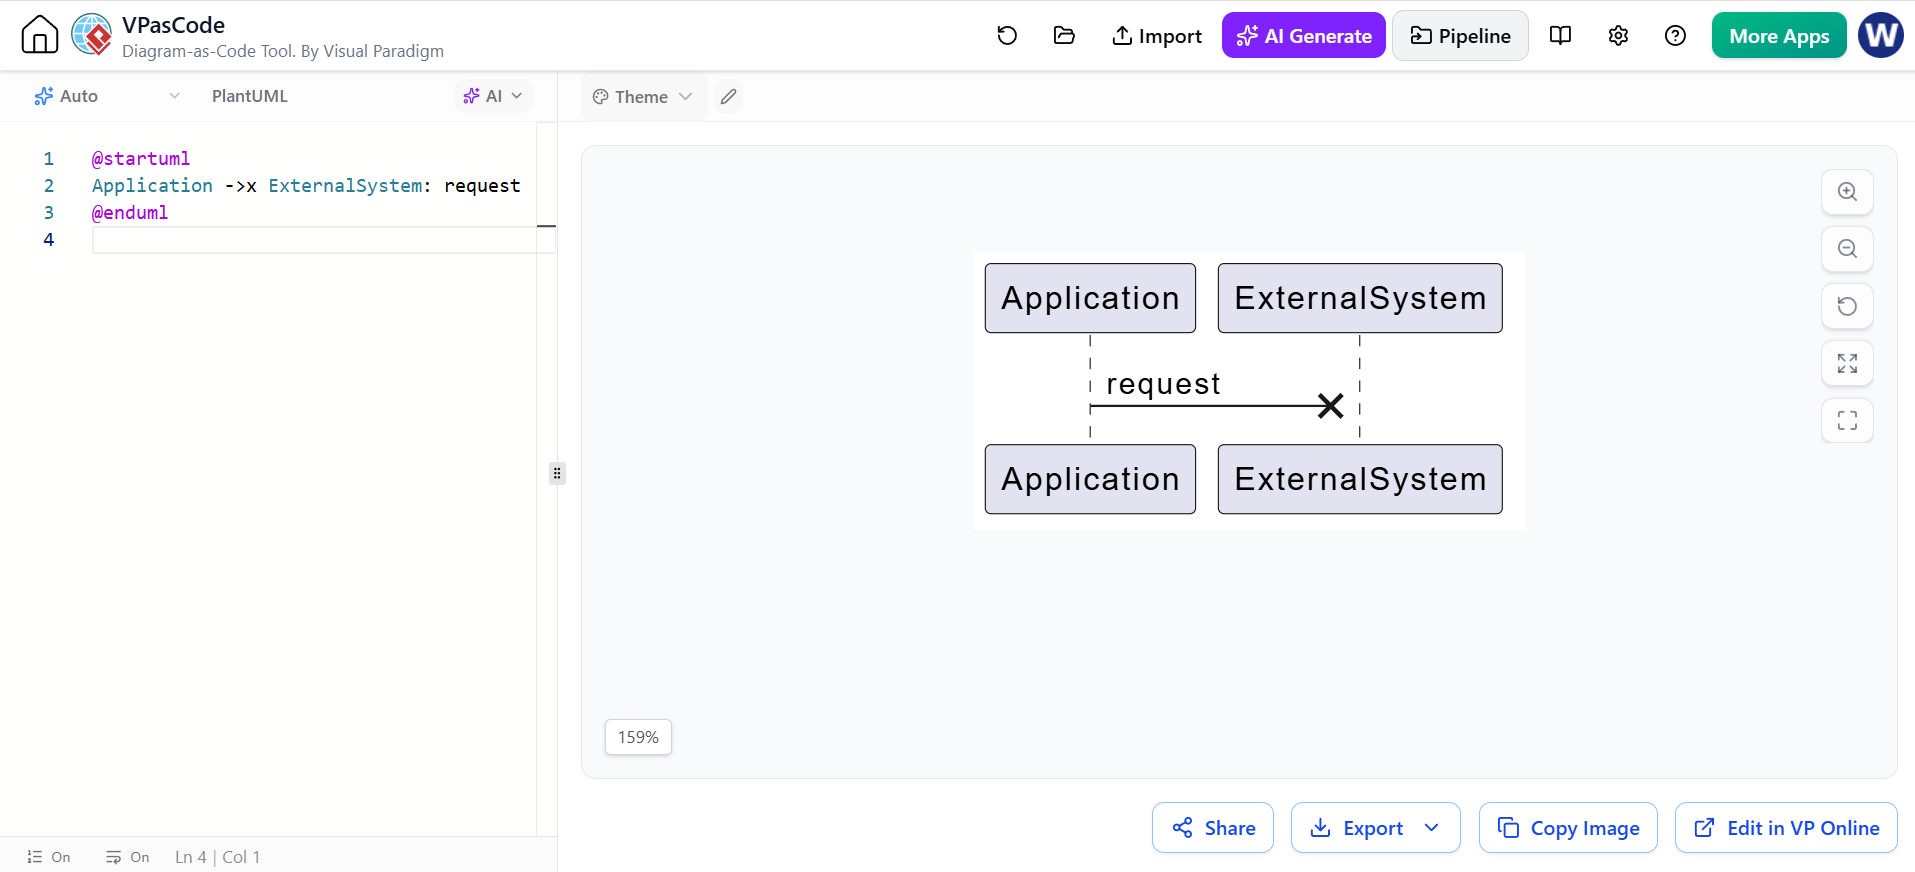
Task: Expand the Auto language dropdown
Action: [x=107, y=96]
